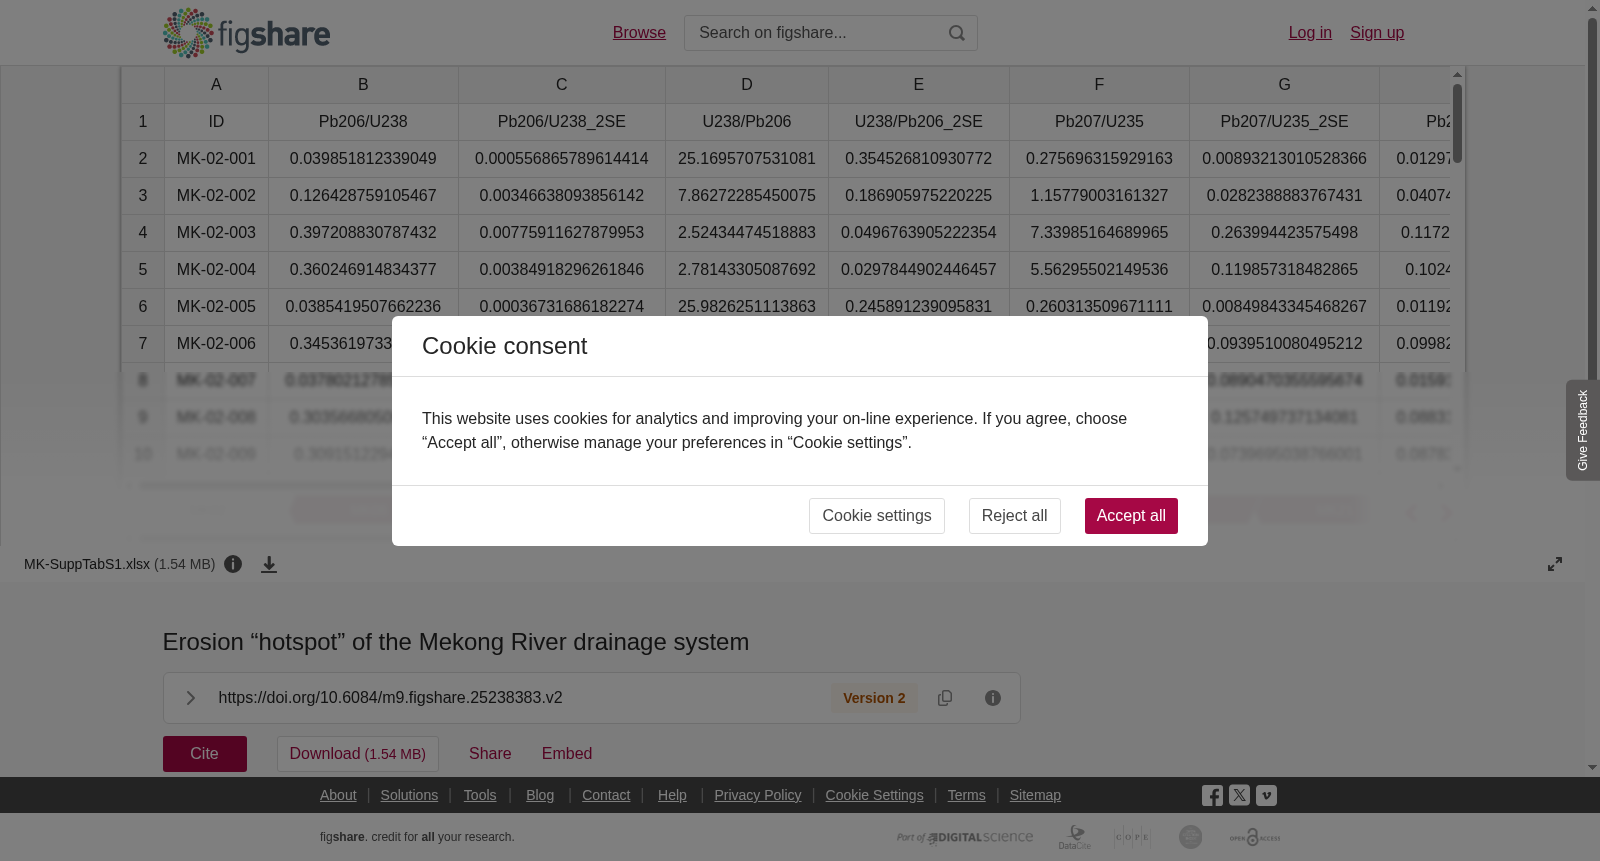
Task: Open Sitemap footer link
Action: [1035, 795]
